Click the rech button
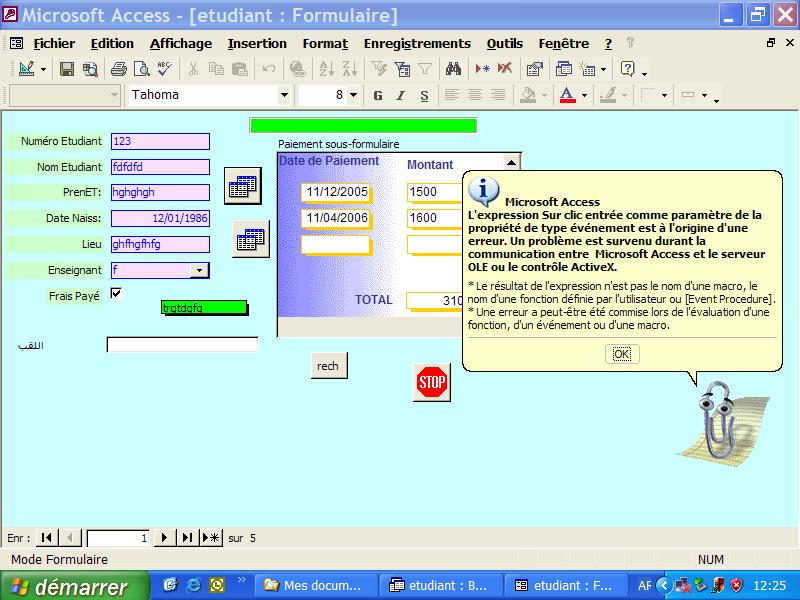This screenshot has width=800, height=600. click(329, 365)
